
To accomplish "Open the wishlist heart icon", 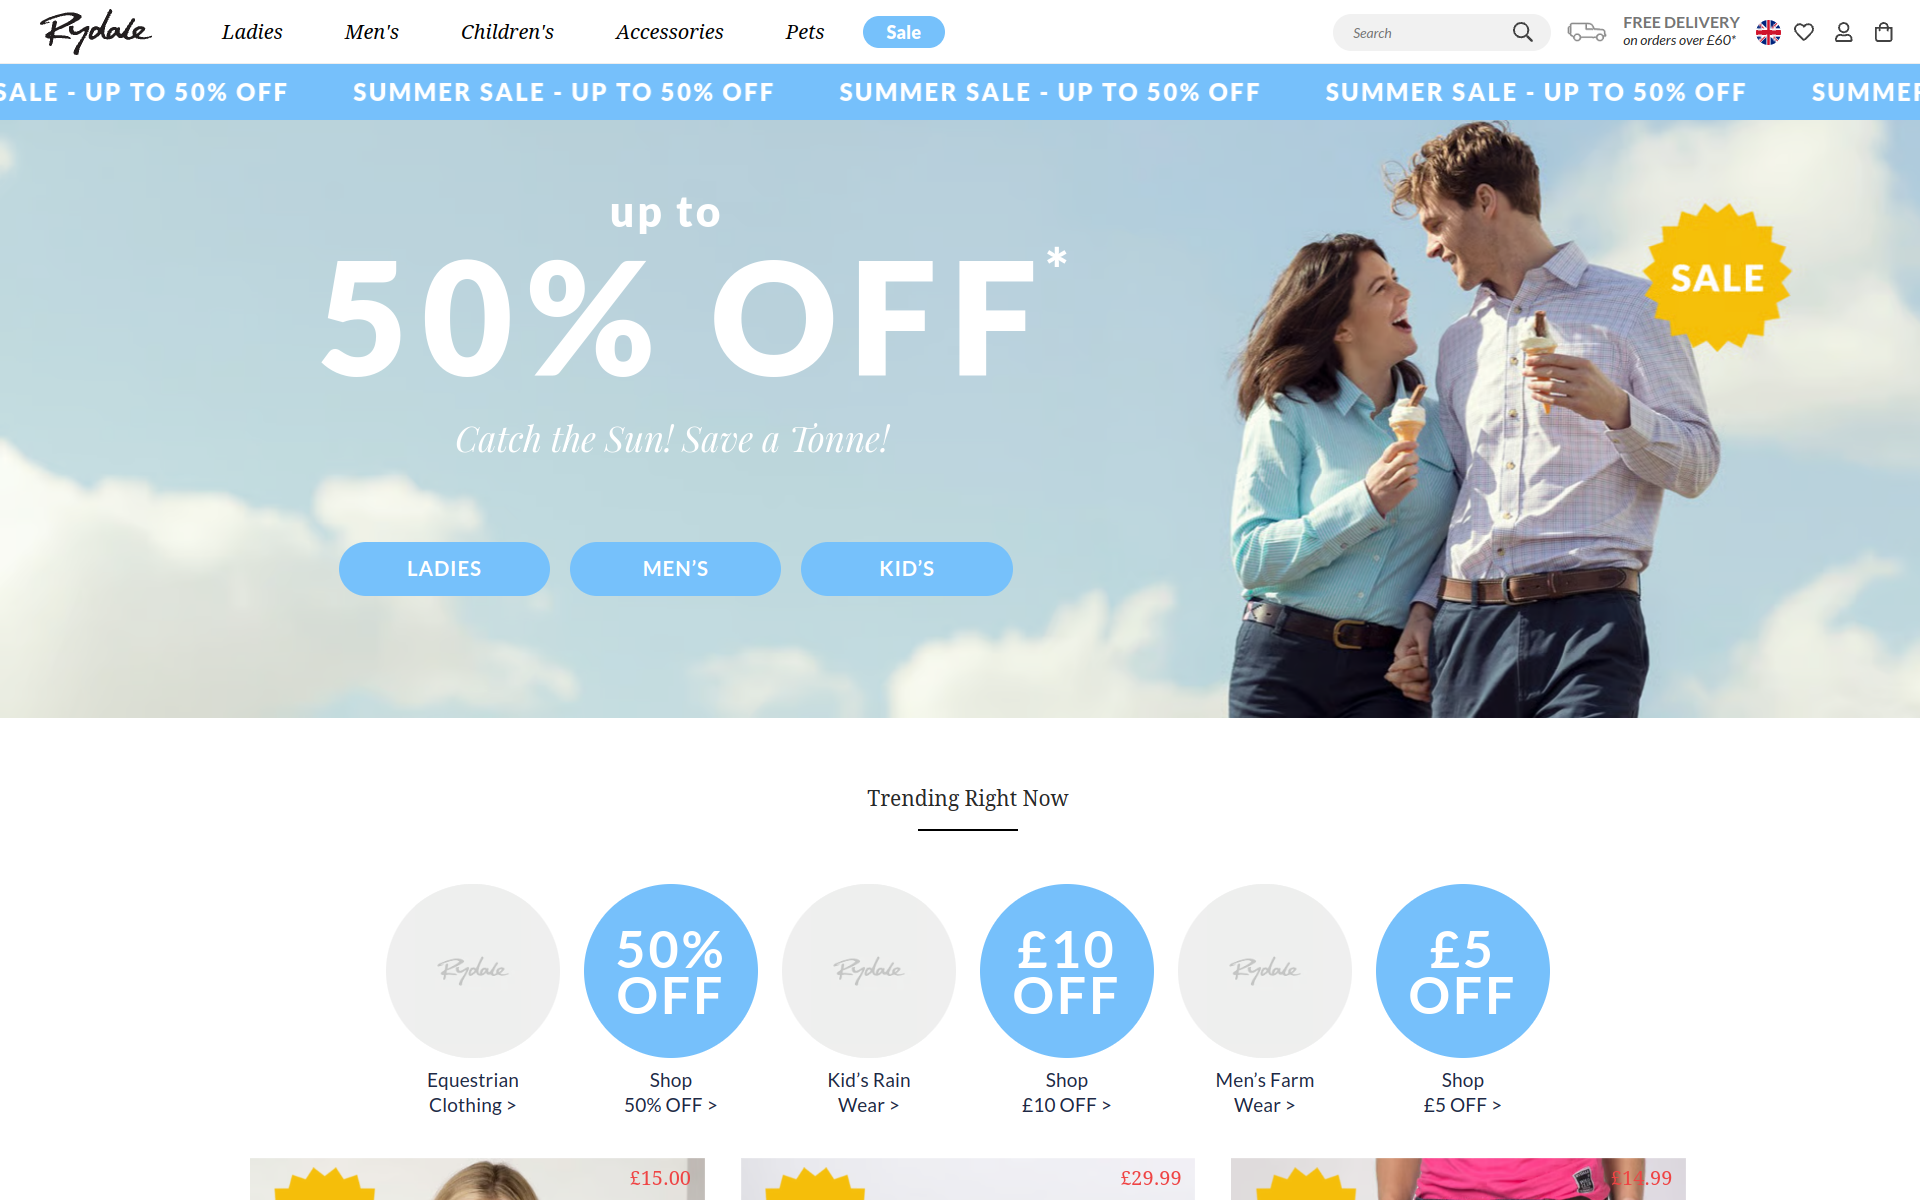I will 1804,33.
